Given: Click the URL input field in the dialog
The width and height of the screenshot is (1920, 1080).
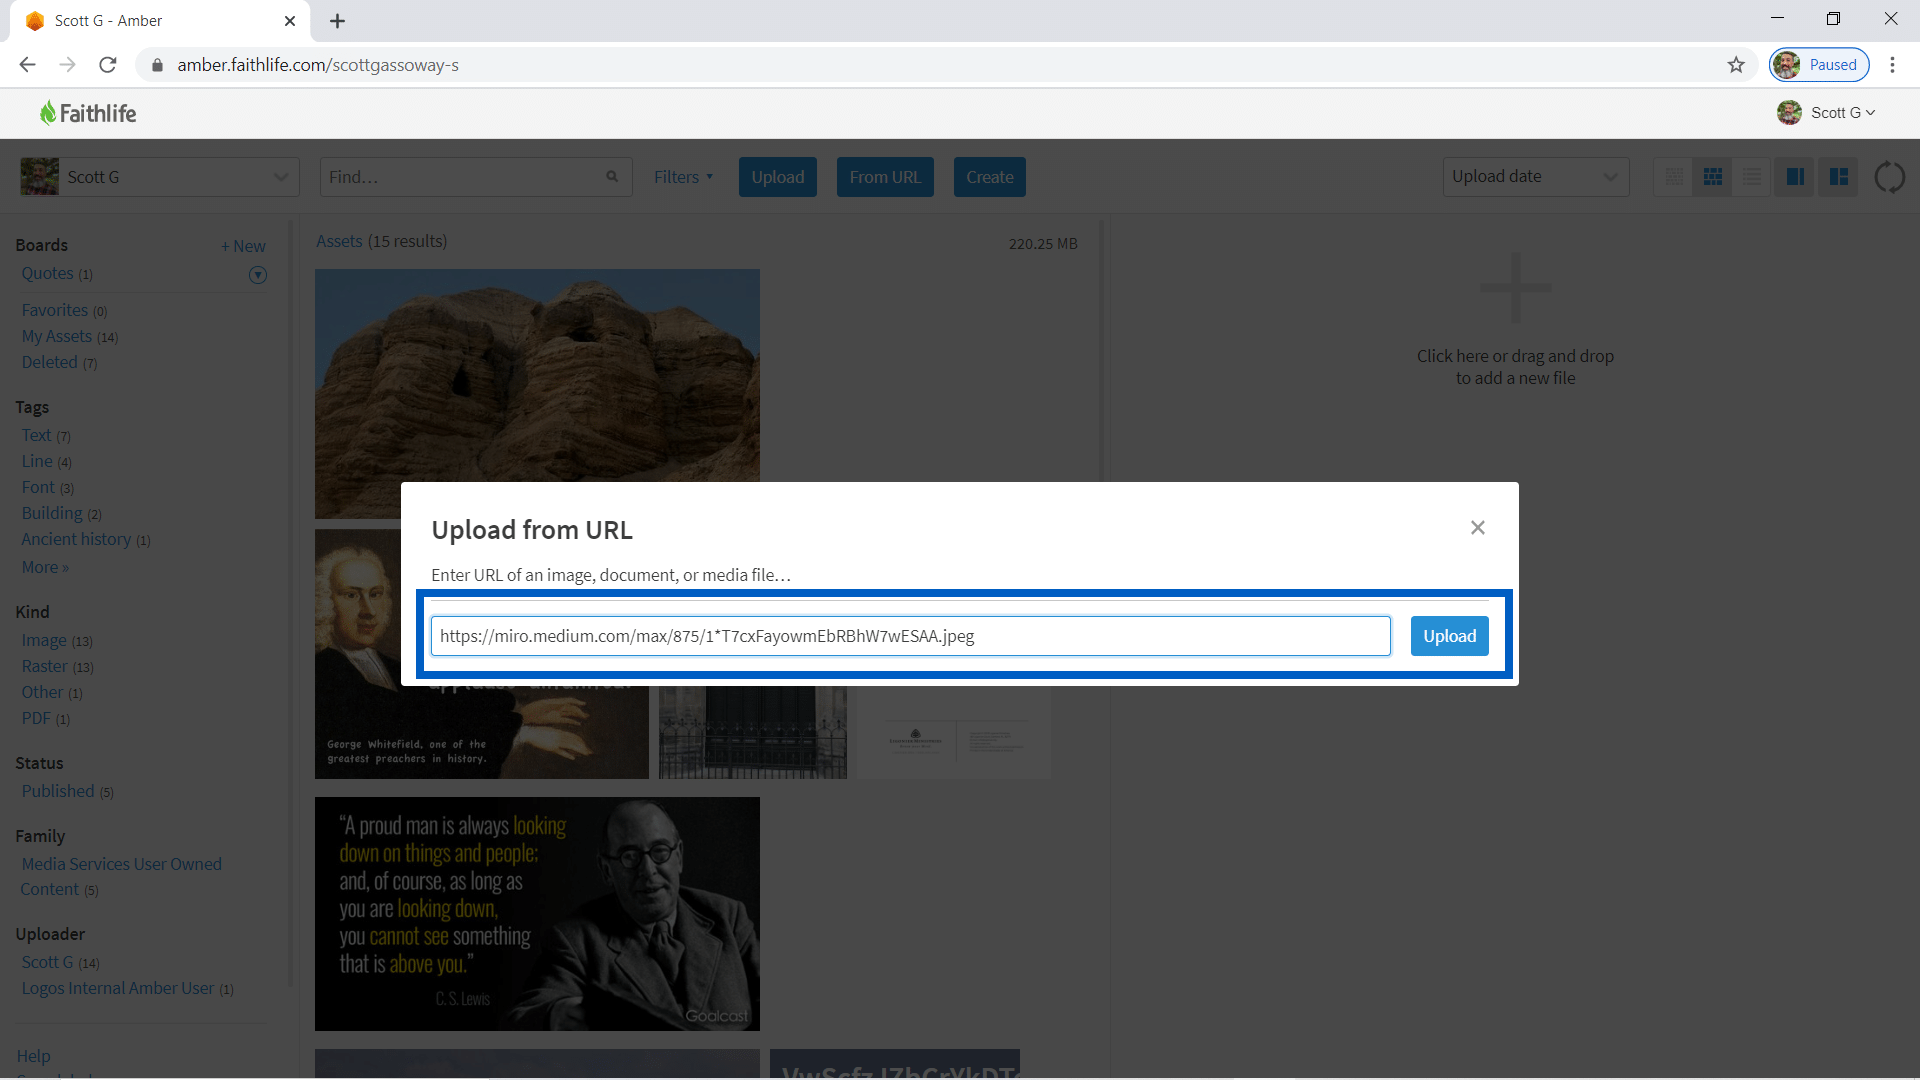Looking at the screenshot, I should (910, 636).
